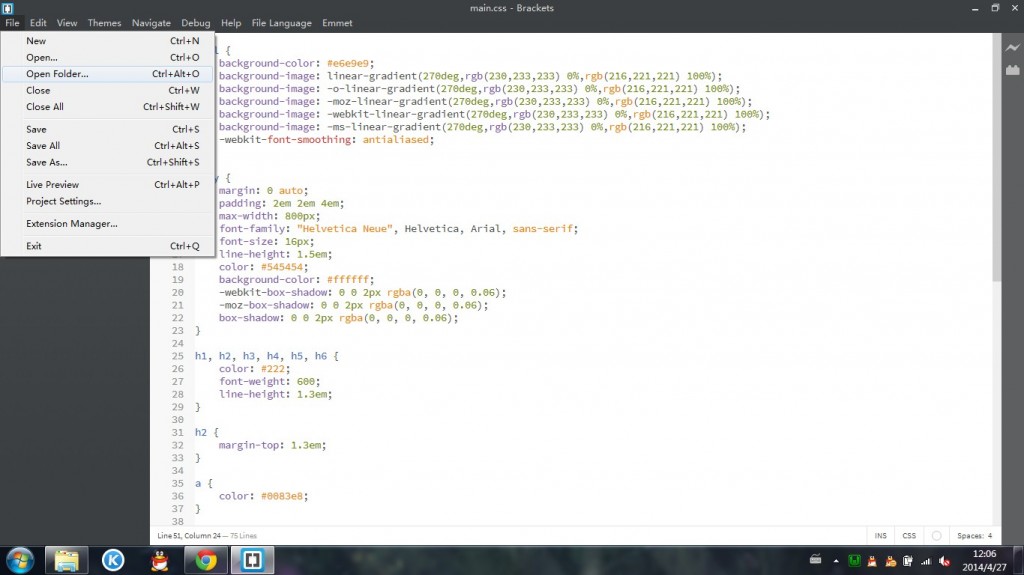Open the File Language menu
This screenshot has width=1024, height=575.
coord(281,23)
